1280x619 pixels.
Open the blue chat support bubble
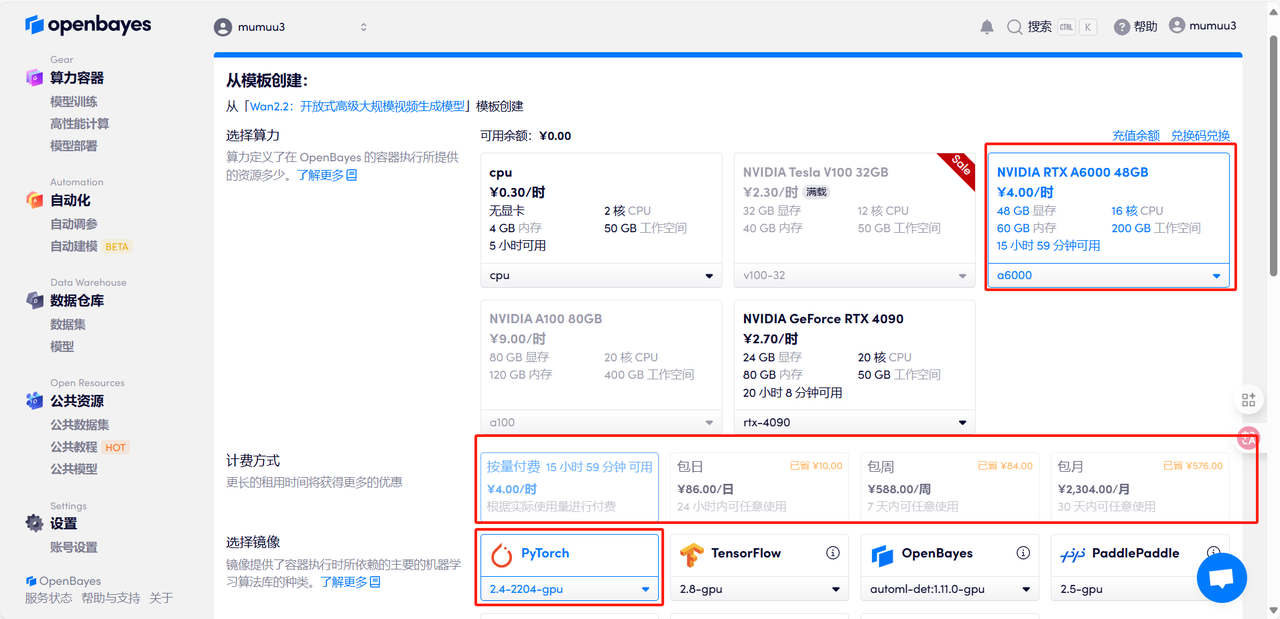pos(1221,578)
